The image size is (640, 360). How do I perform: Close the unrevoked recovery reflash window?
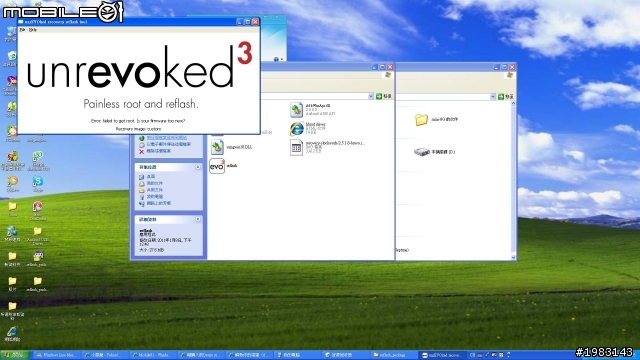(255, 22)
